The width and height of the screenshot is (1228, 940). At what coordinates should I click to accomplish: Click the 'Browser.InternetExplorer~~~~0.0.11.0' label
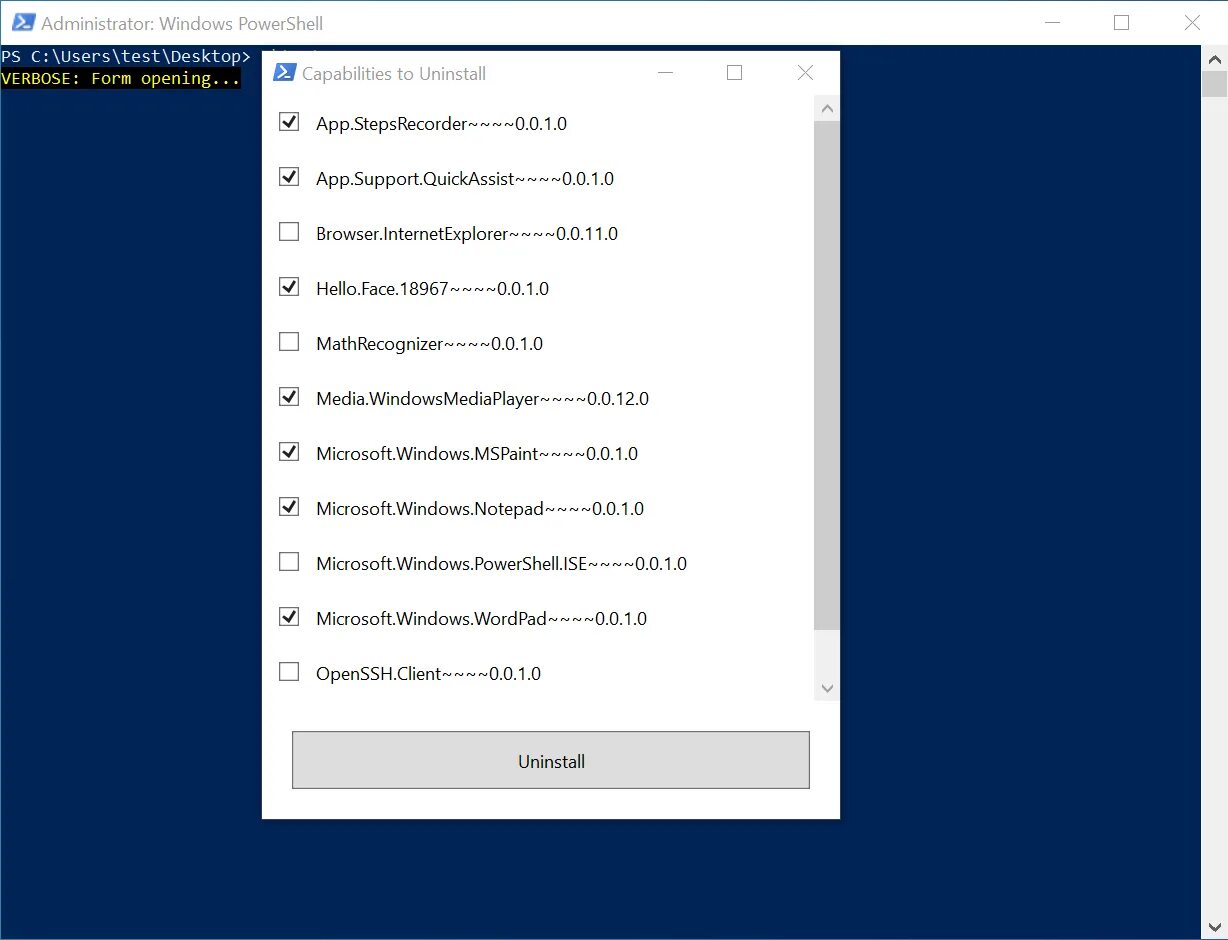(467, 233)
